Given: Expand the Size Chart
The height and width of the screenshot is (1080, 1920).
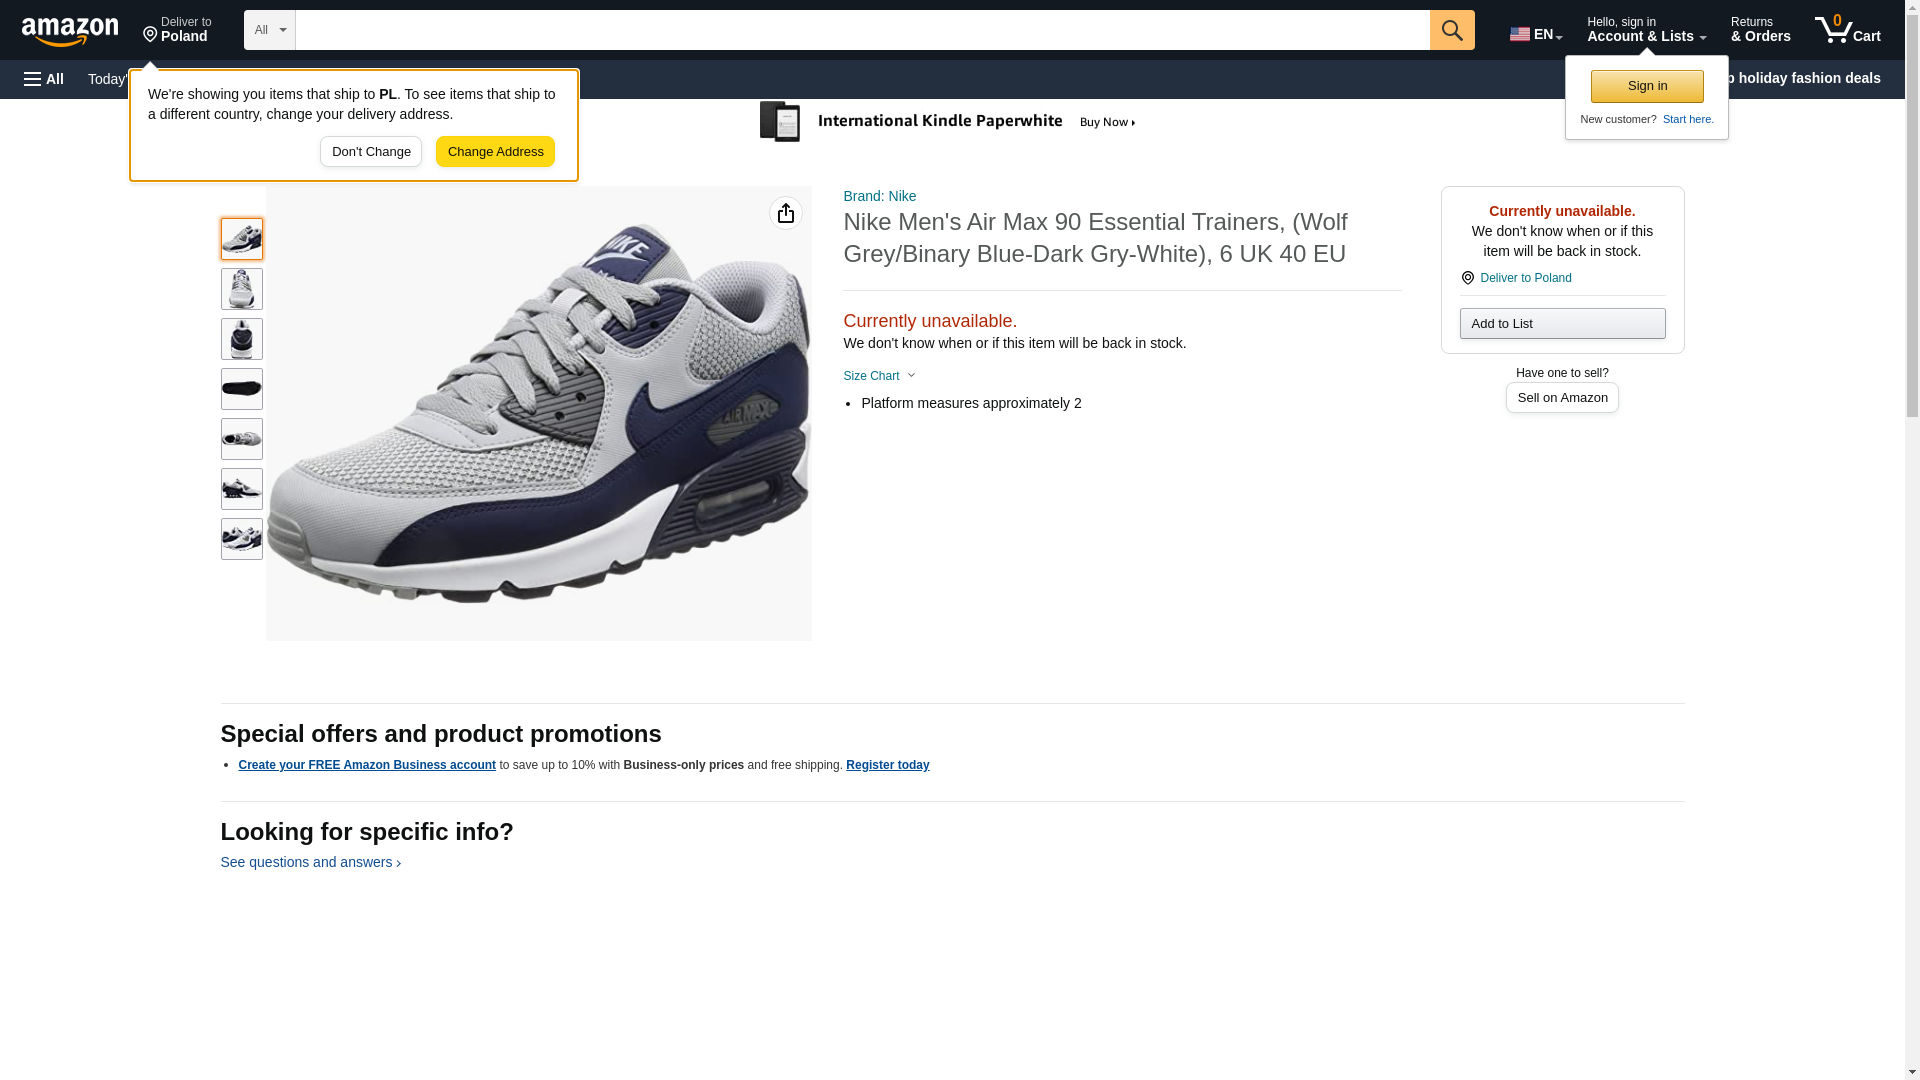Looking at the screenshot, I should pos(879,376).
